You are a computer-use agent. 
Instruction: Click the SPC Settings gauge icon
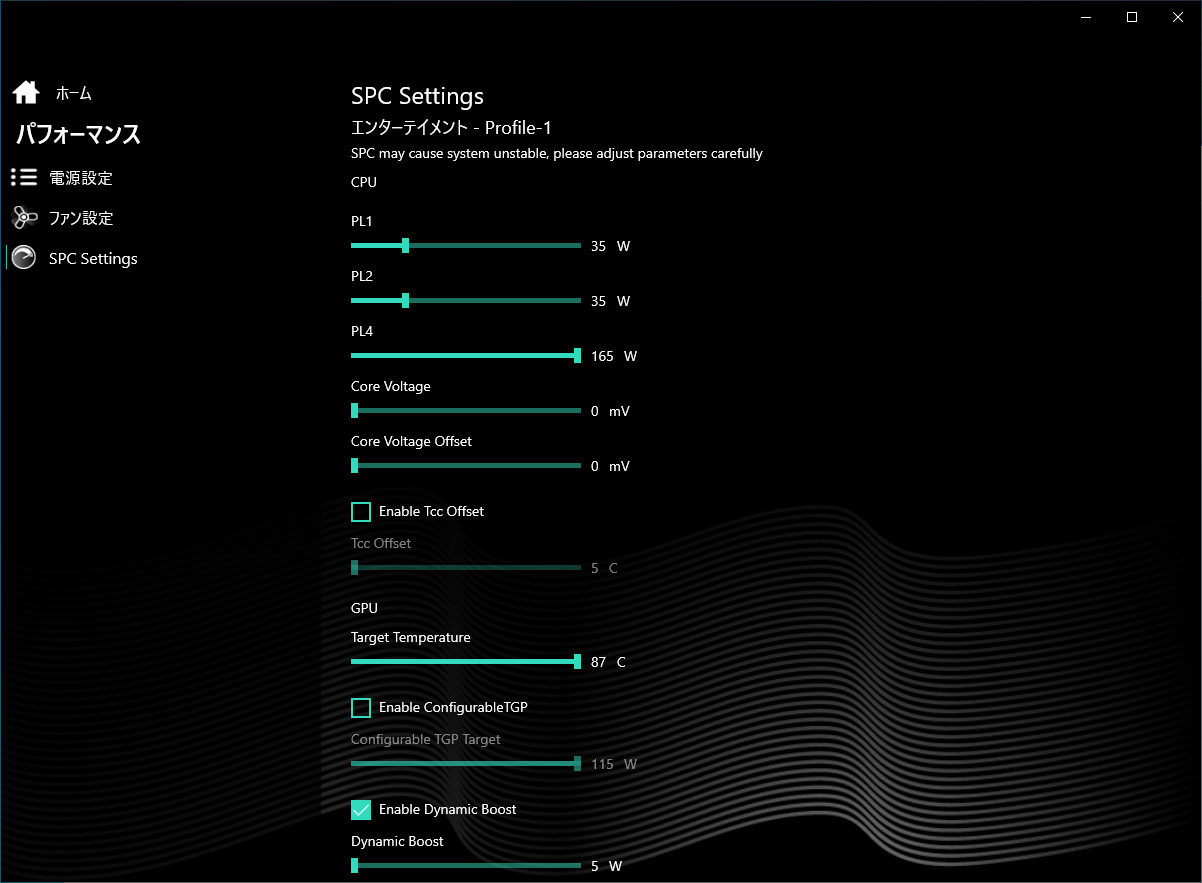[24, 258]
